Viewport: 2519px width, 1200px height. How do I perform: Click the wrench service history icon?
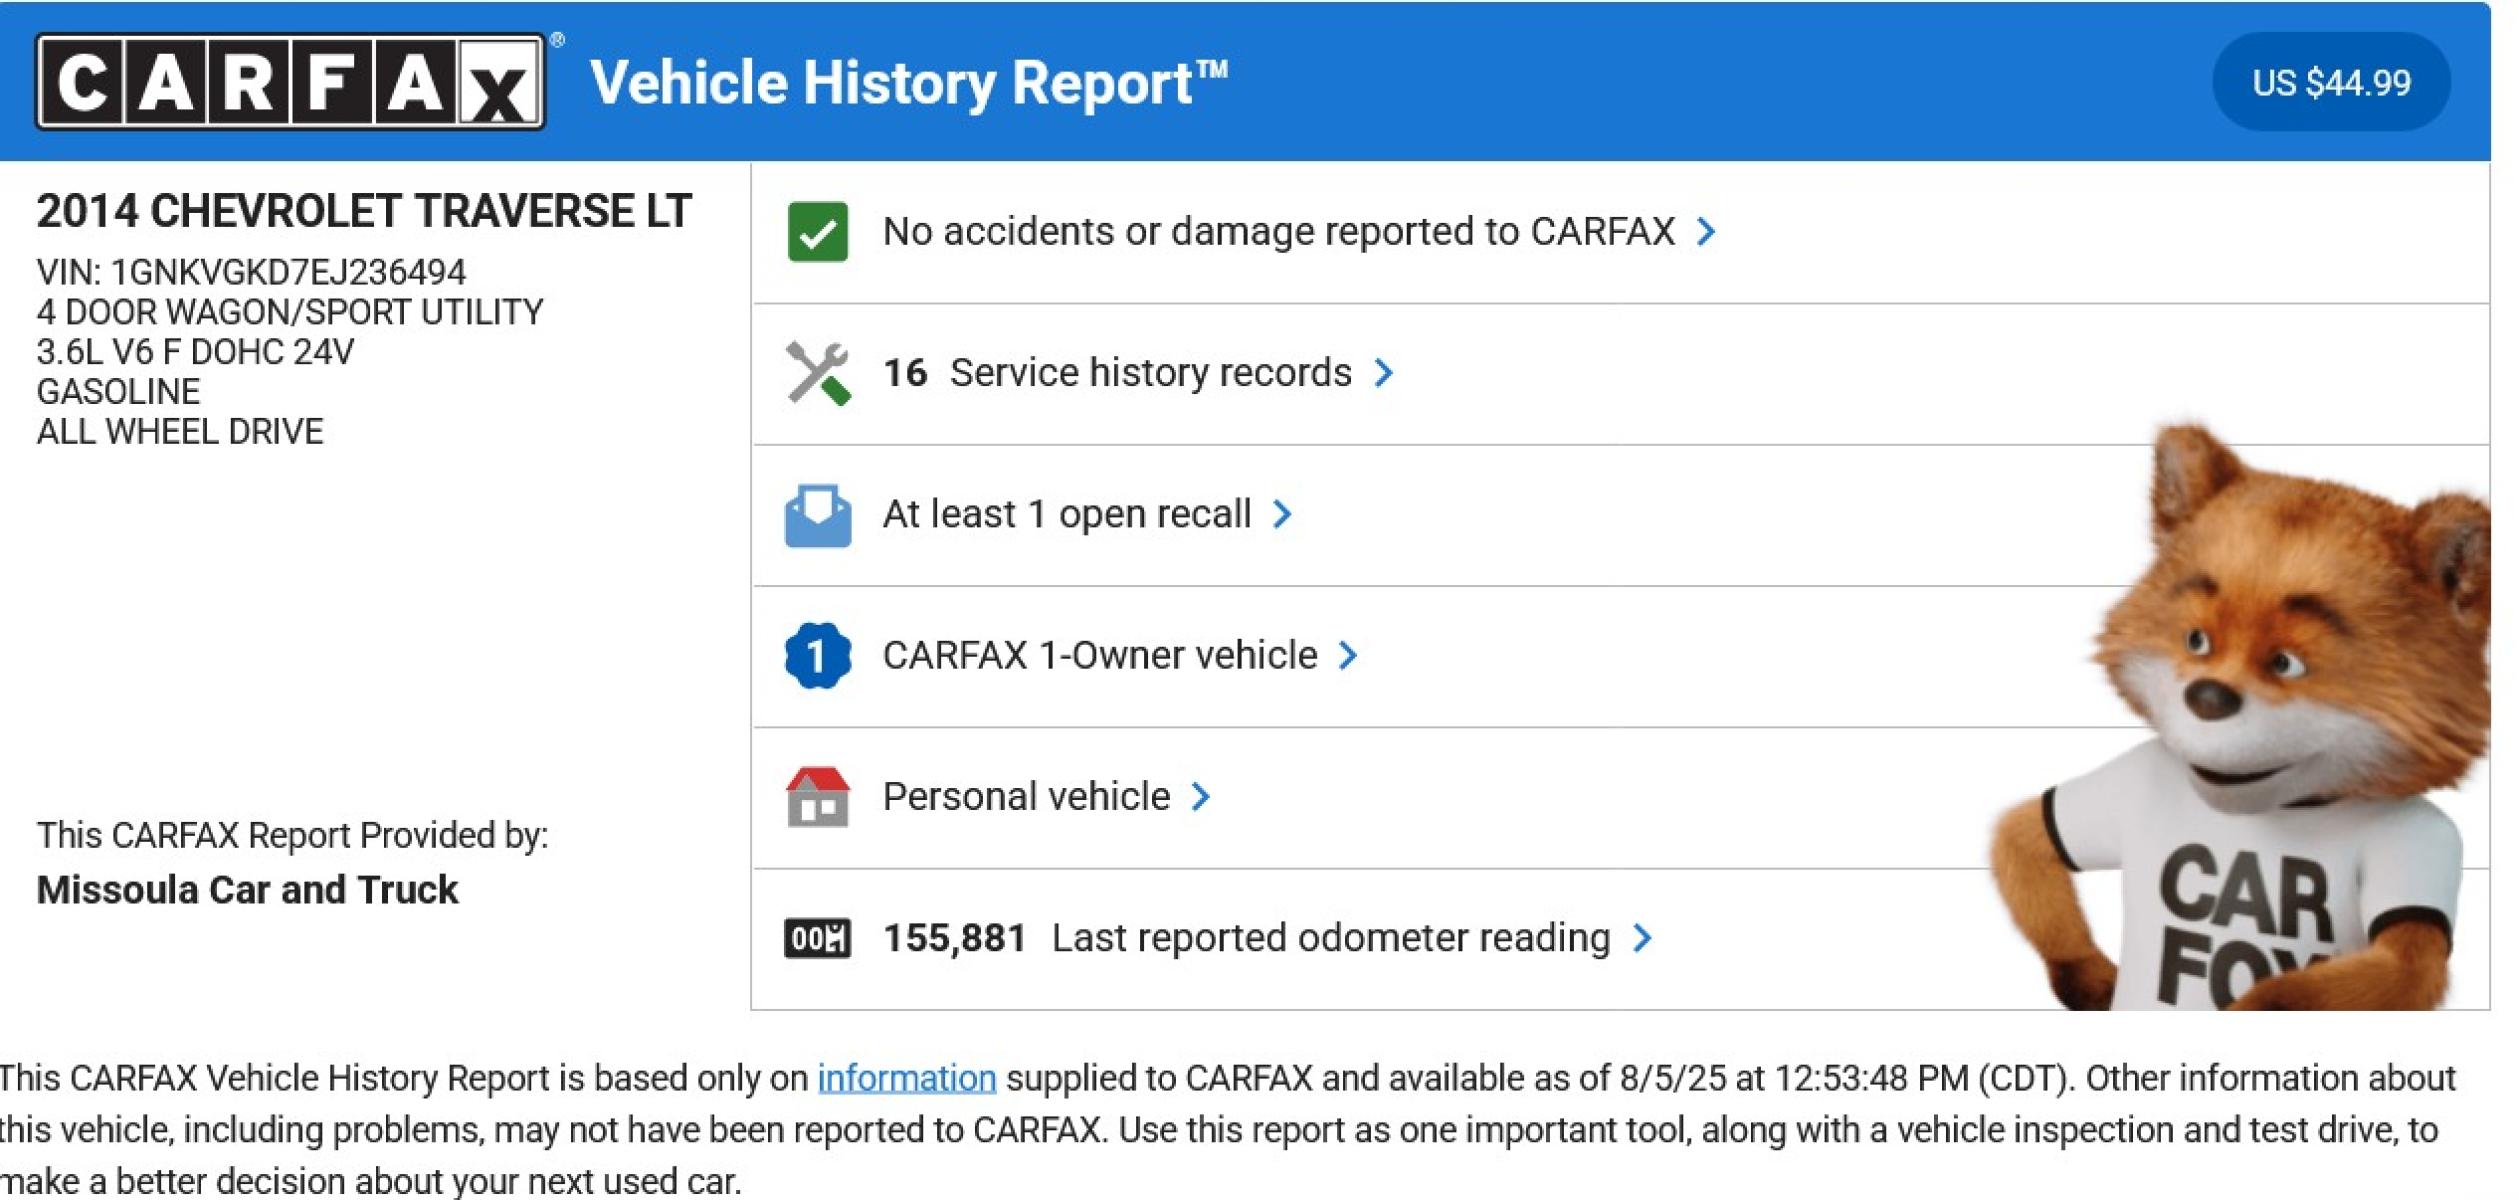[817, 373]
